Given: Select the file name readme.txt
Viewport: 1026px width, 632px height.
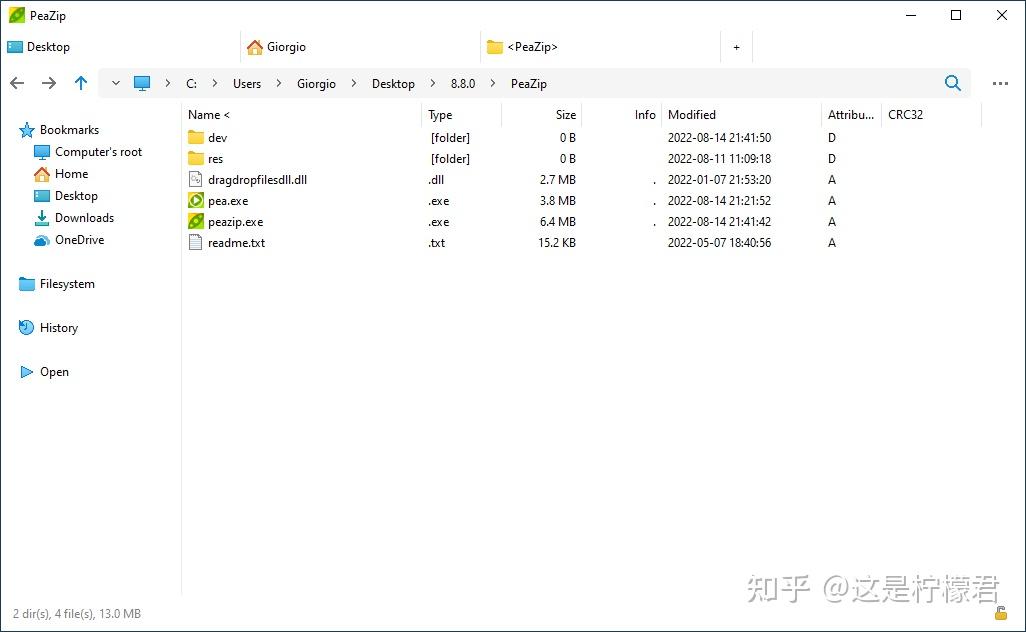Looking at the screenshot, I should (236, 243).
